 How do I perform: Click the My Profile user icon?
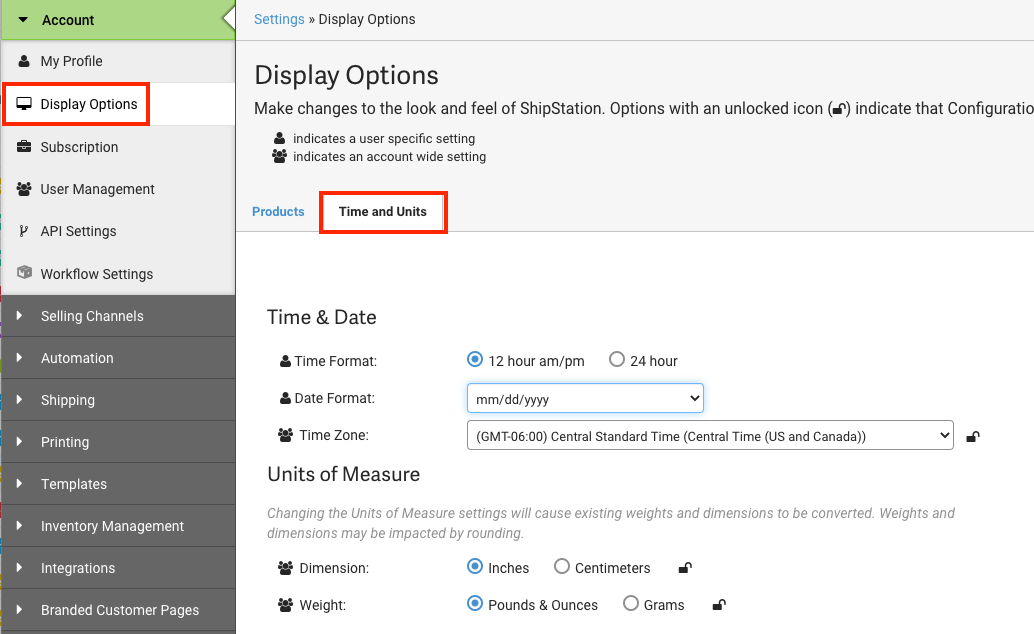[x=24, y=61]
